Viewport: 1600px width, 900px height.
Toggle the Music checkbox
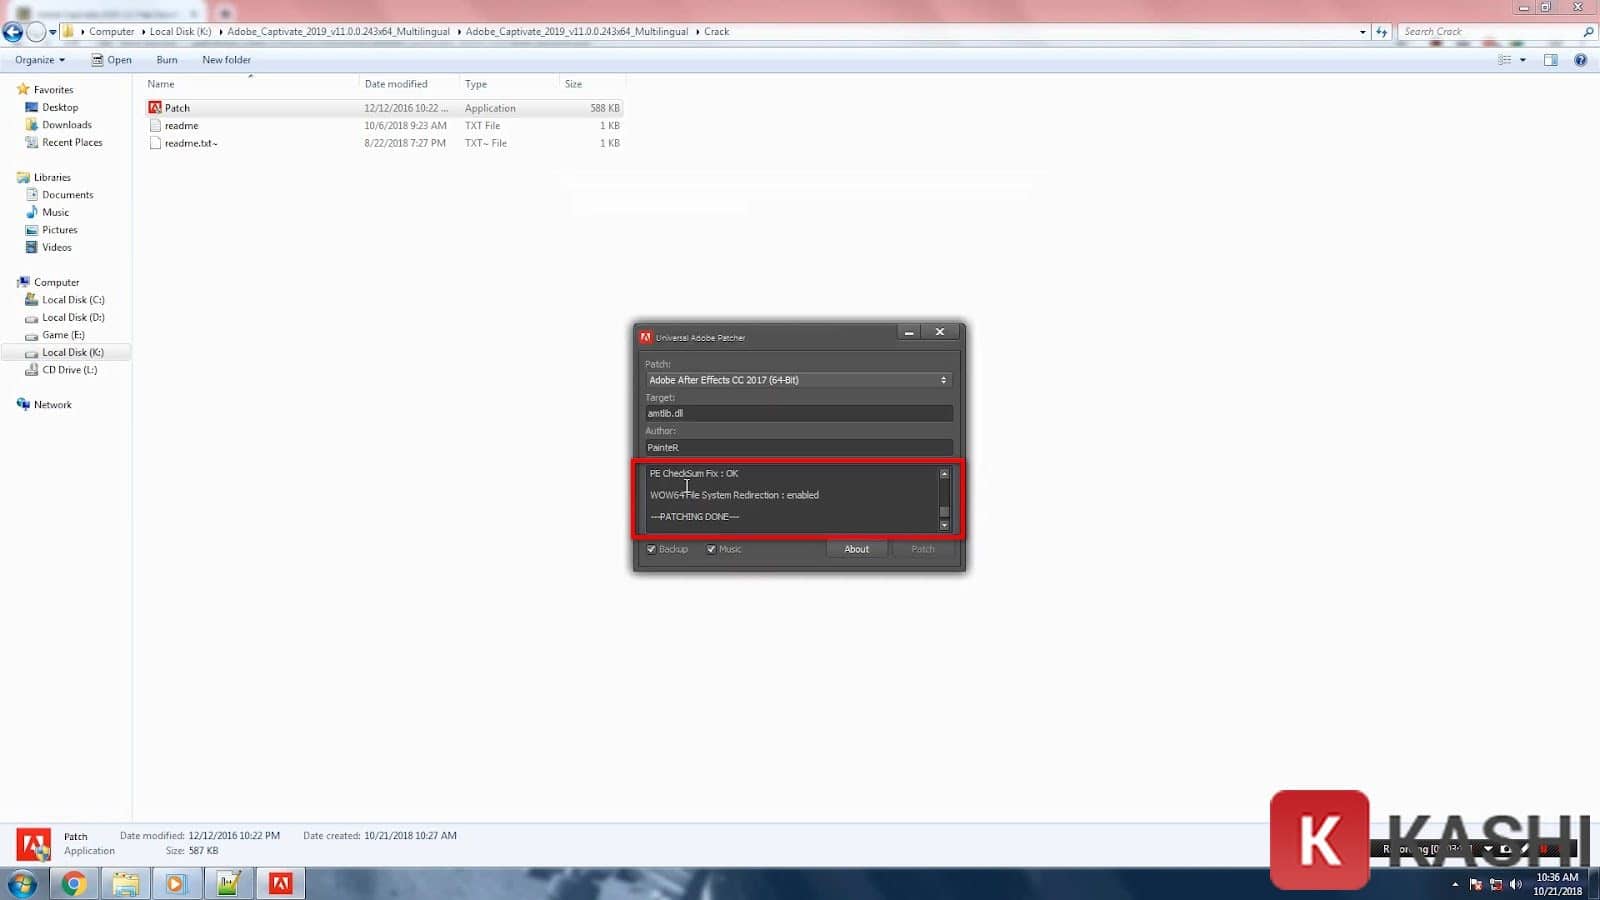click(711, 549)
